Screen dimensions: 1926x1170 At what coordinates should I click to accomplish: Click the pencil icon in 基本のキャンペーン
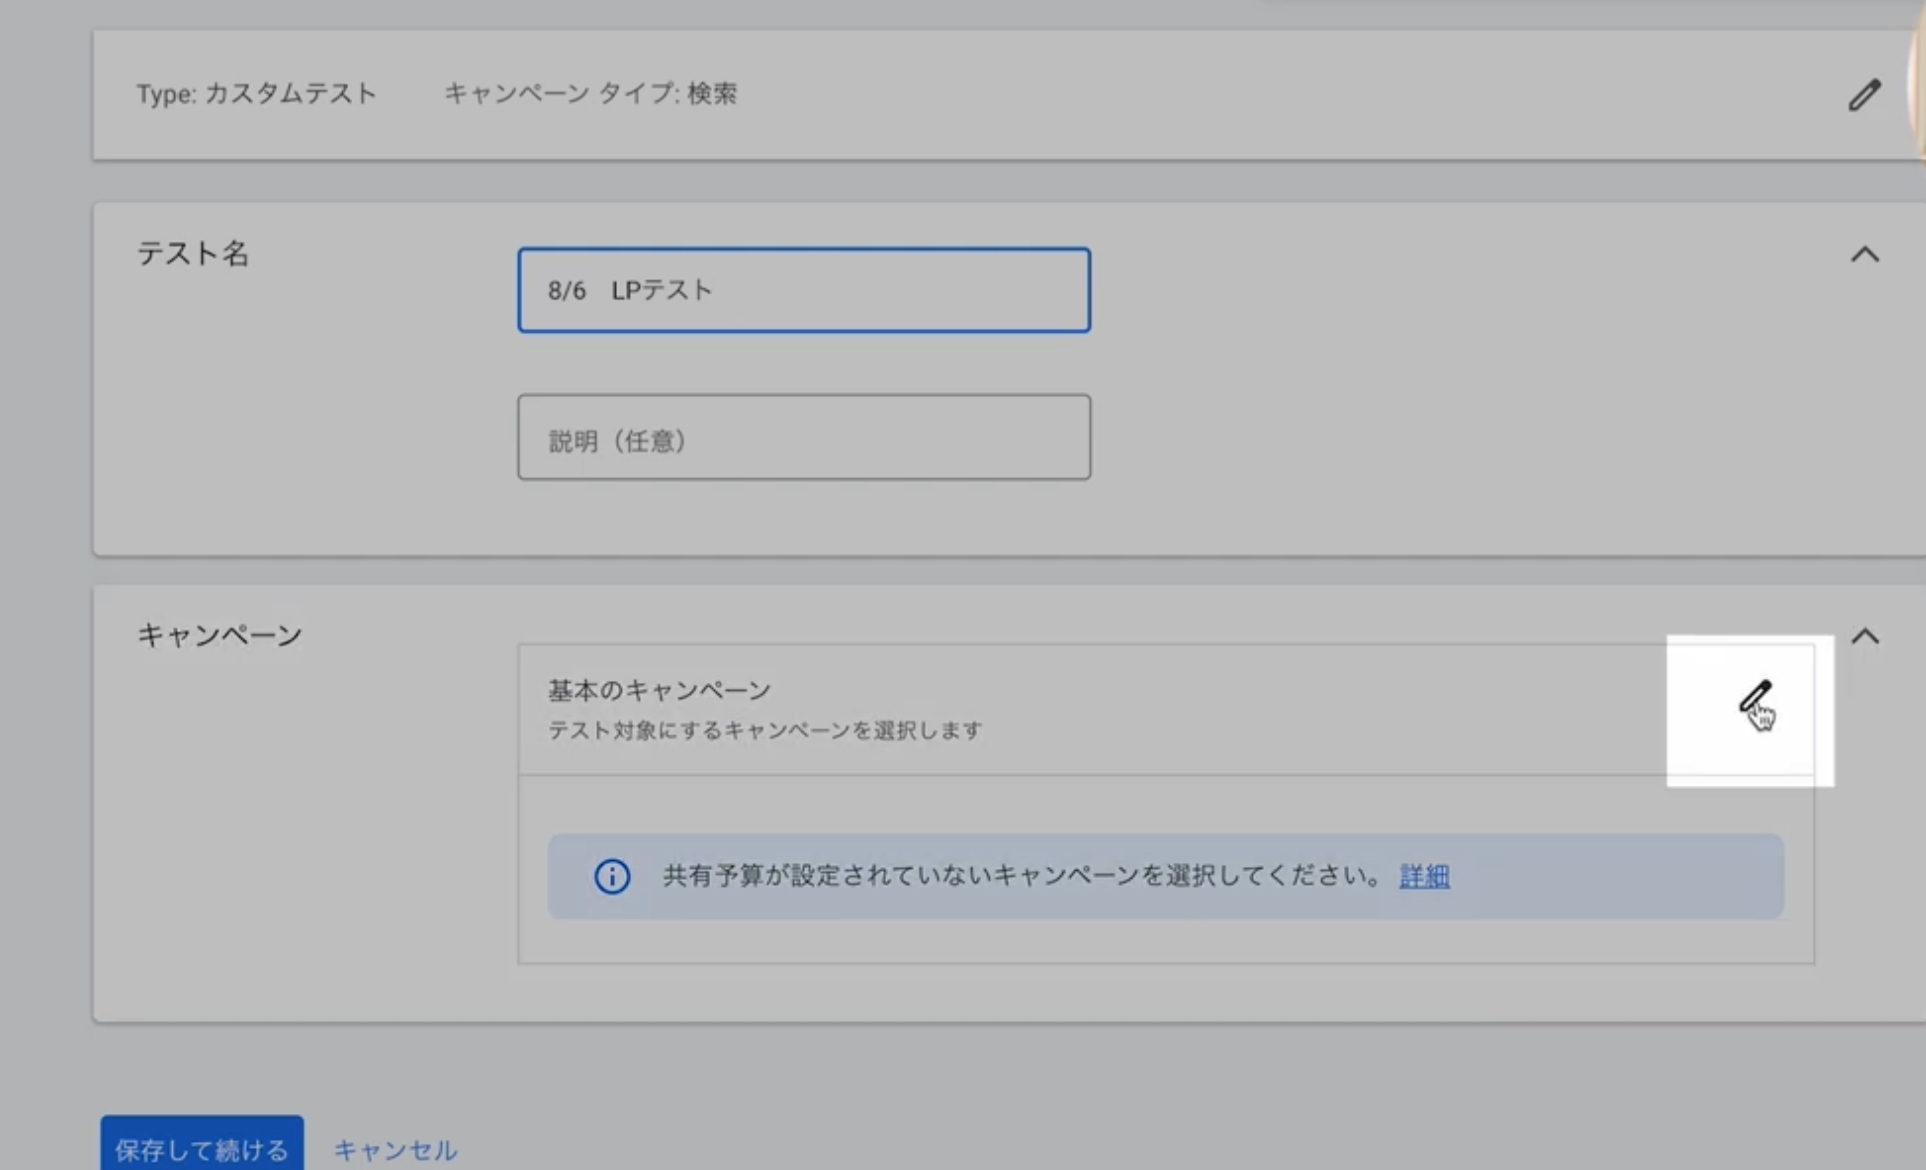(x=1755, y=697)
